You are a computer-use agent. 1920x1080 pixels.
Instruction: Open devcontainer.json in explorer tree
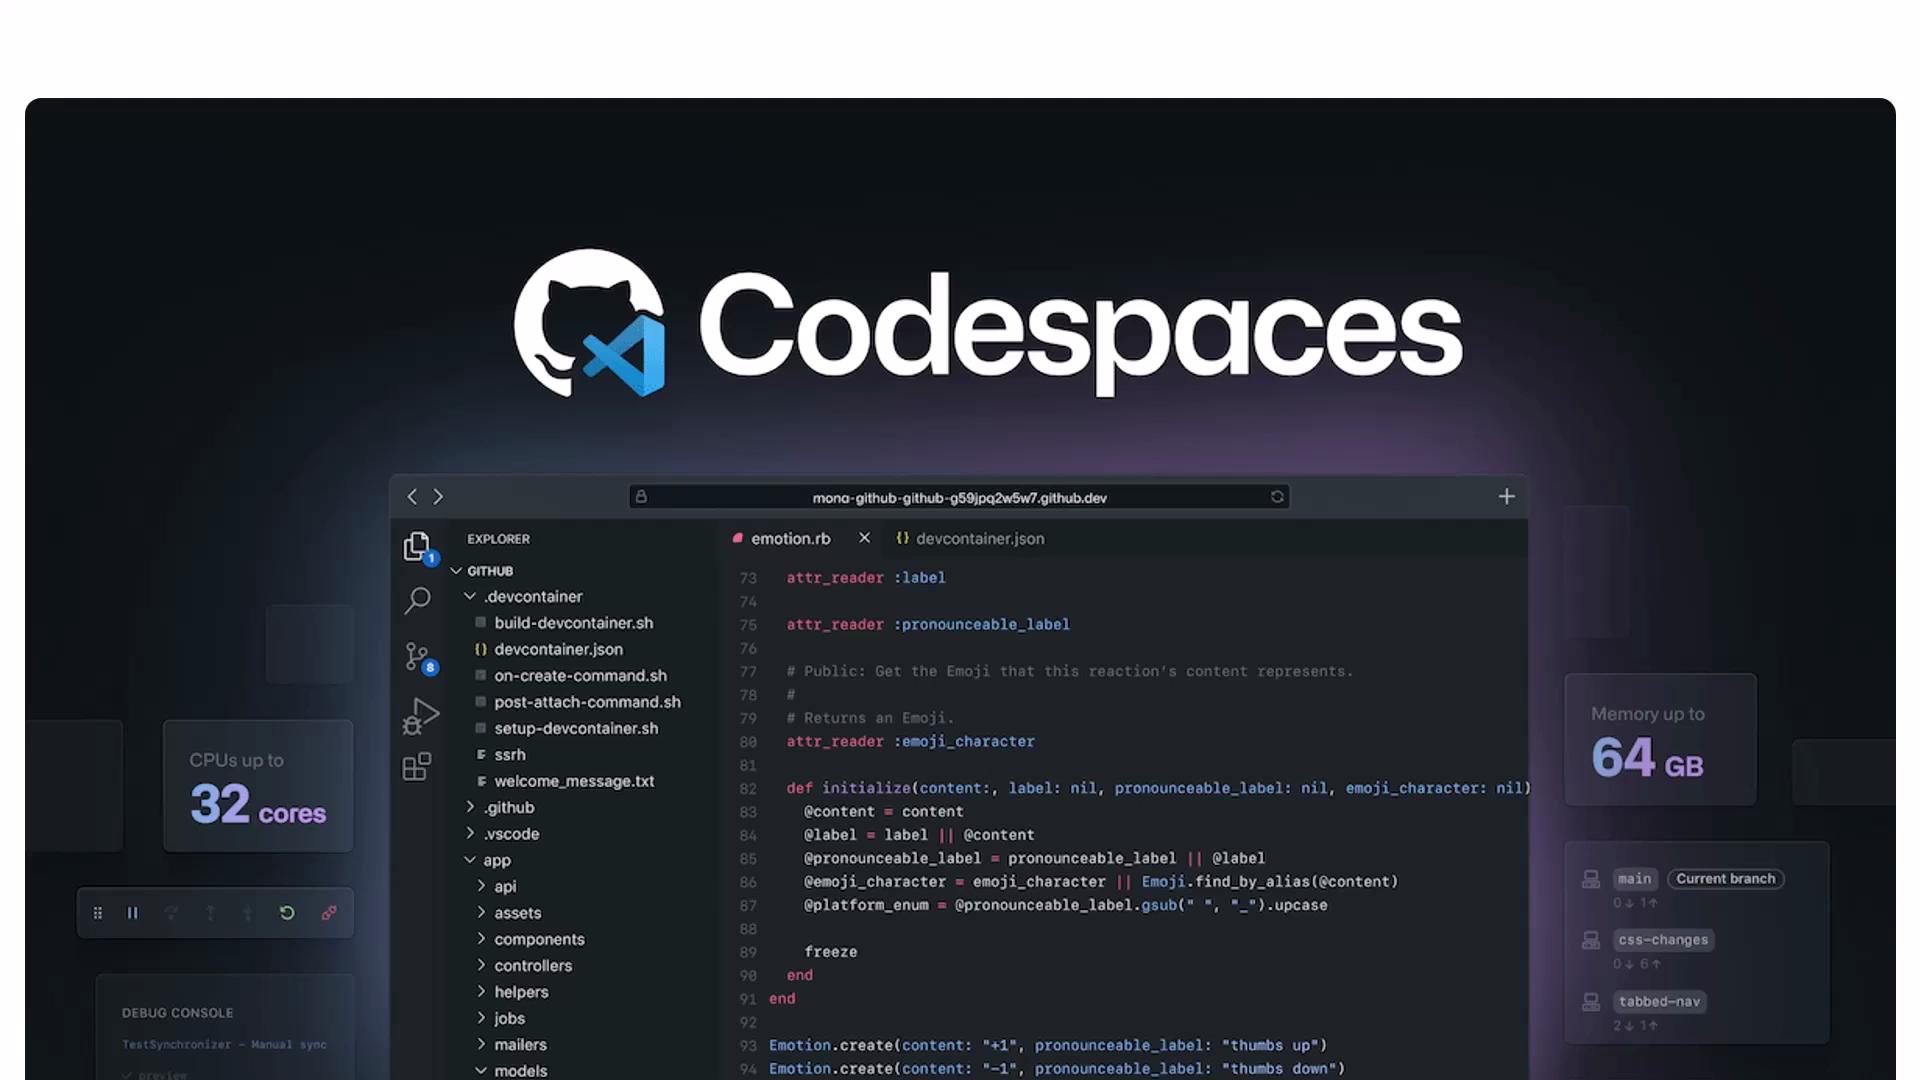tap(558, 649)
